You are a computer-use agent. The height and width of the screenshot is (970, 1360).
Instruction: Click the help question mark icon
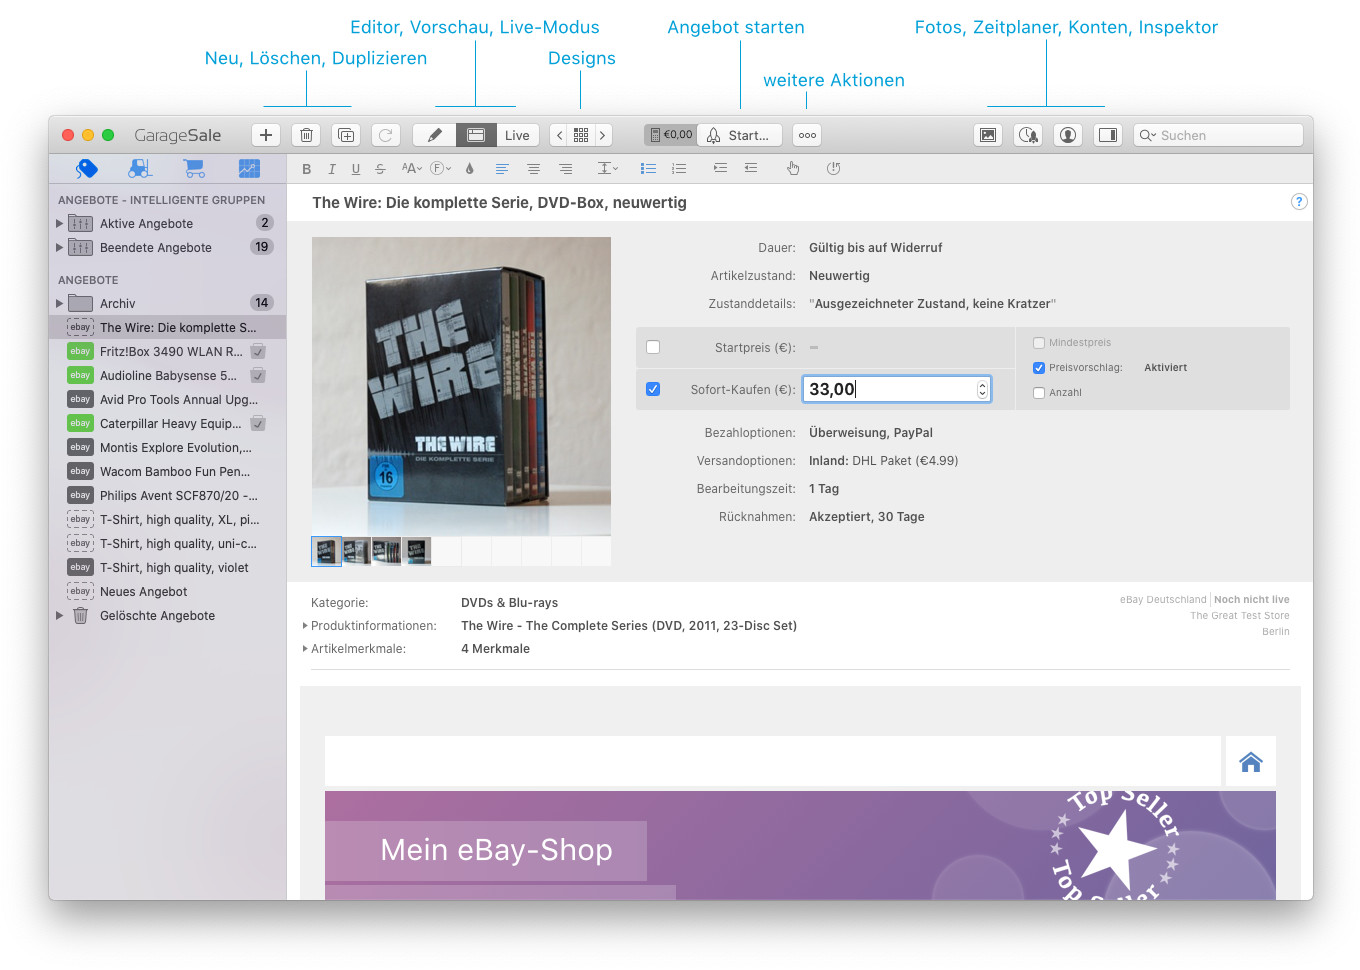point(1299,202)
